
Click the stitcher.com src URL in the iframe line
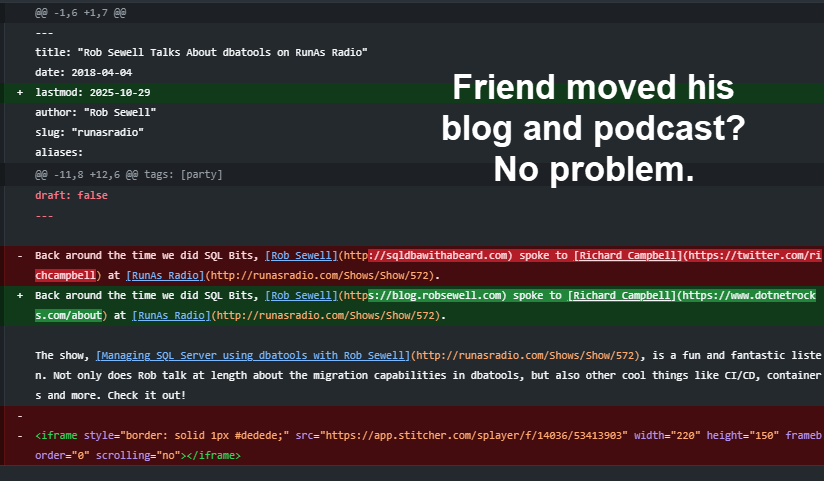473,435
